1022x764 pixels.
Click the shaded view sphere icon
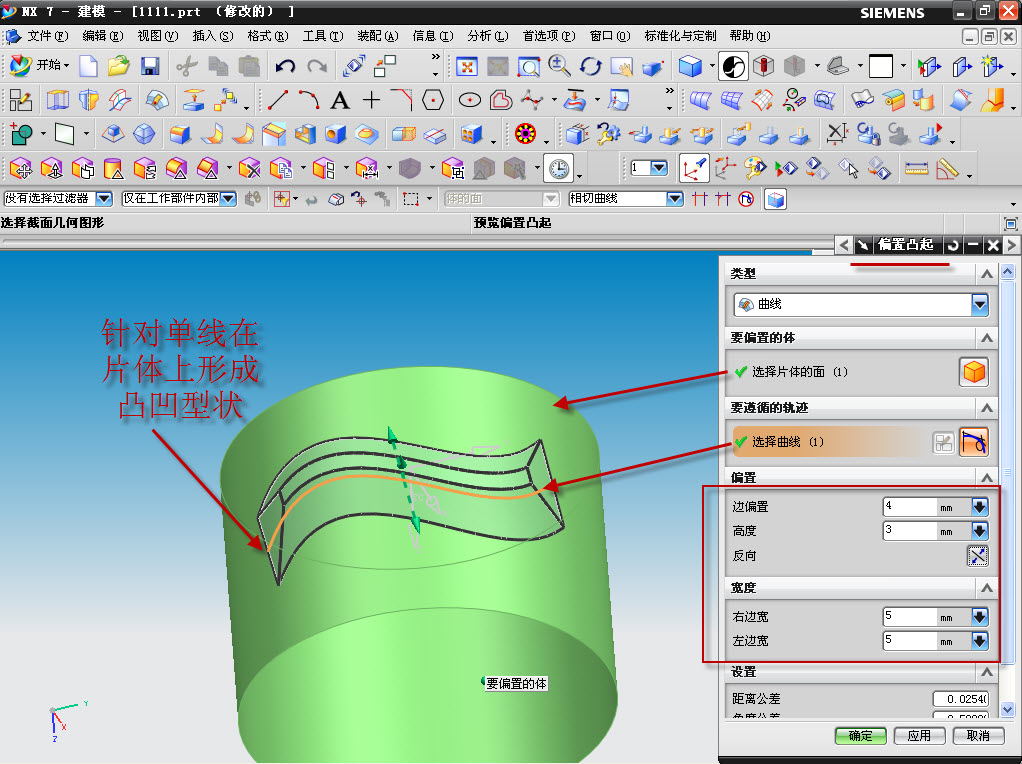point(733,66)
